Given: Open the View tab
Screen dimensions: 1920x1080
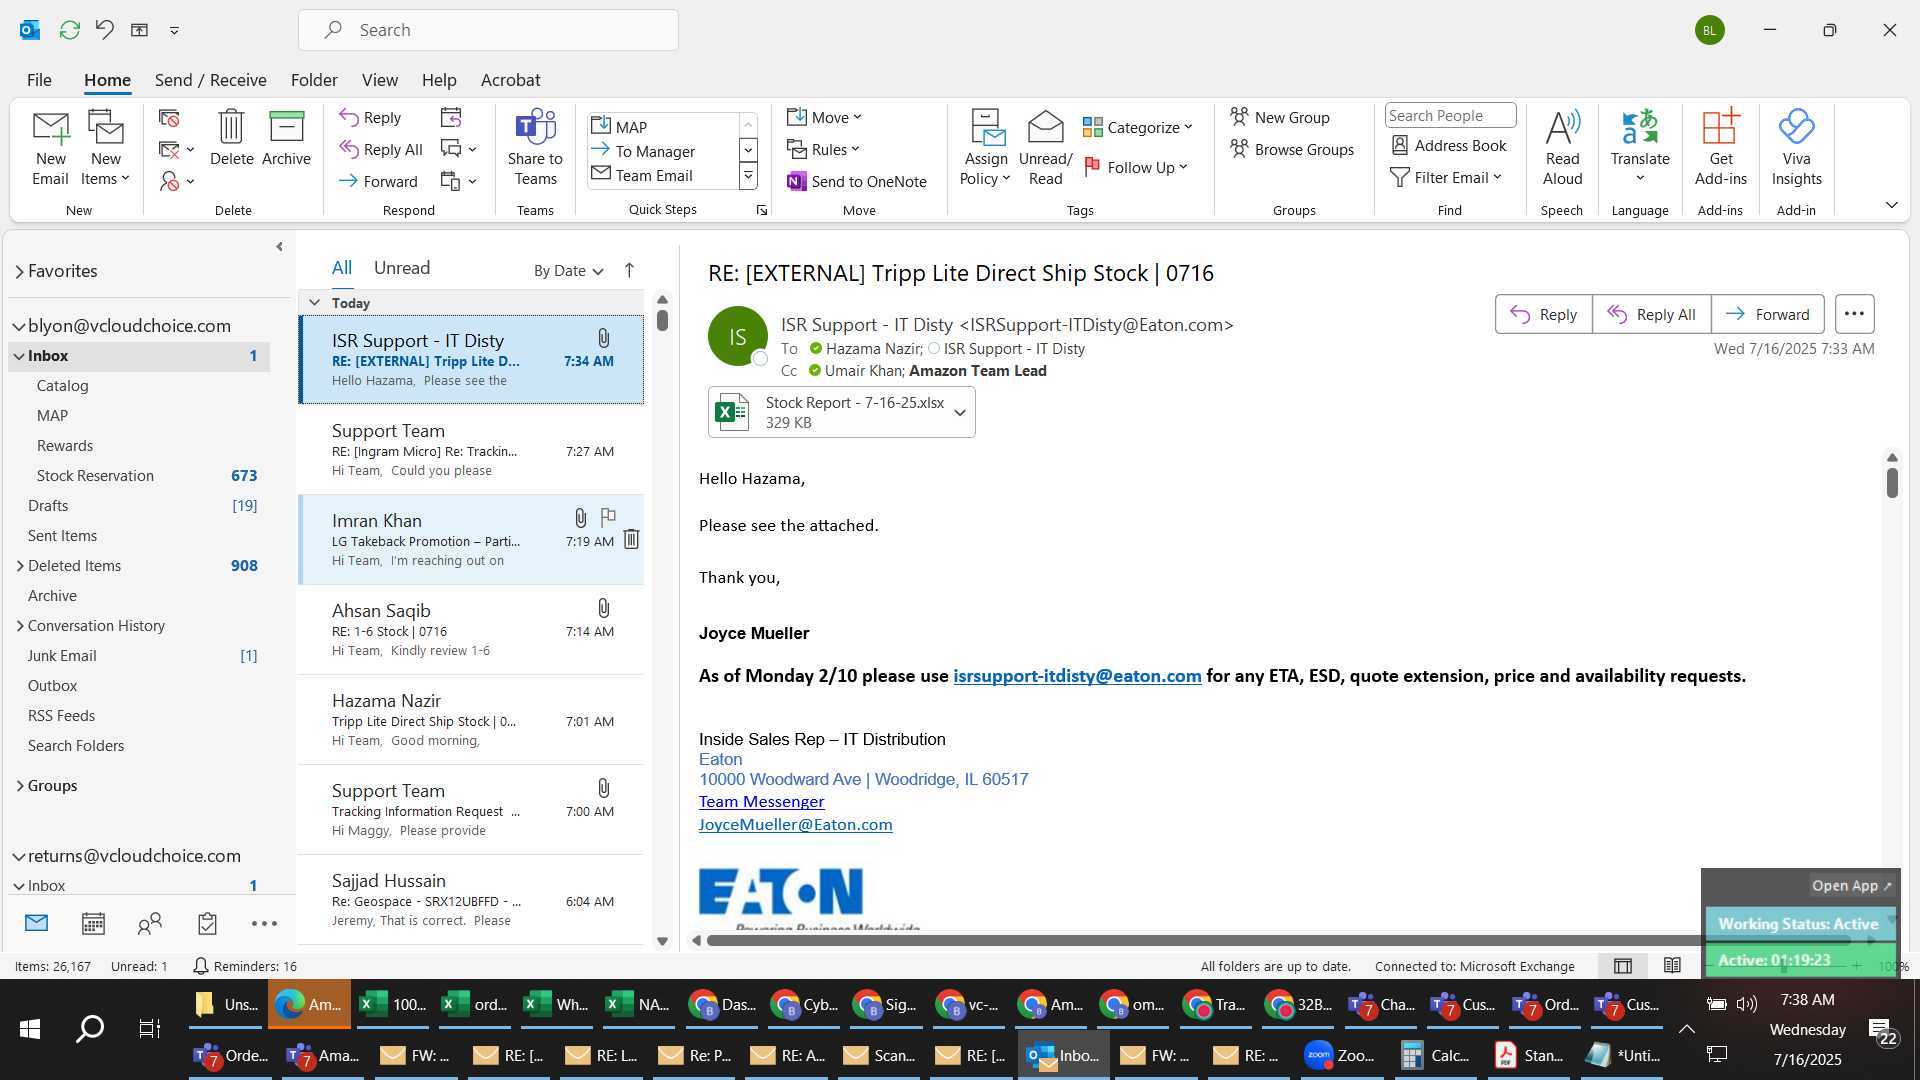Looking at the screenshot, I should (x=379, y=80).
